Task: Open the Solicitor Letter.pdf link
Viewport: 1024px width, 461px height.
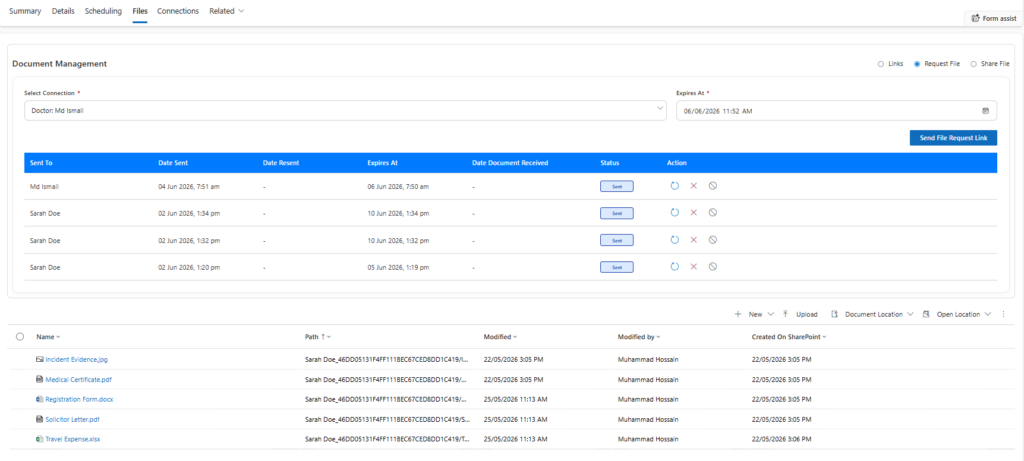Action: point(72,419)
